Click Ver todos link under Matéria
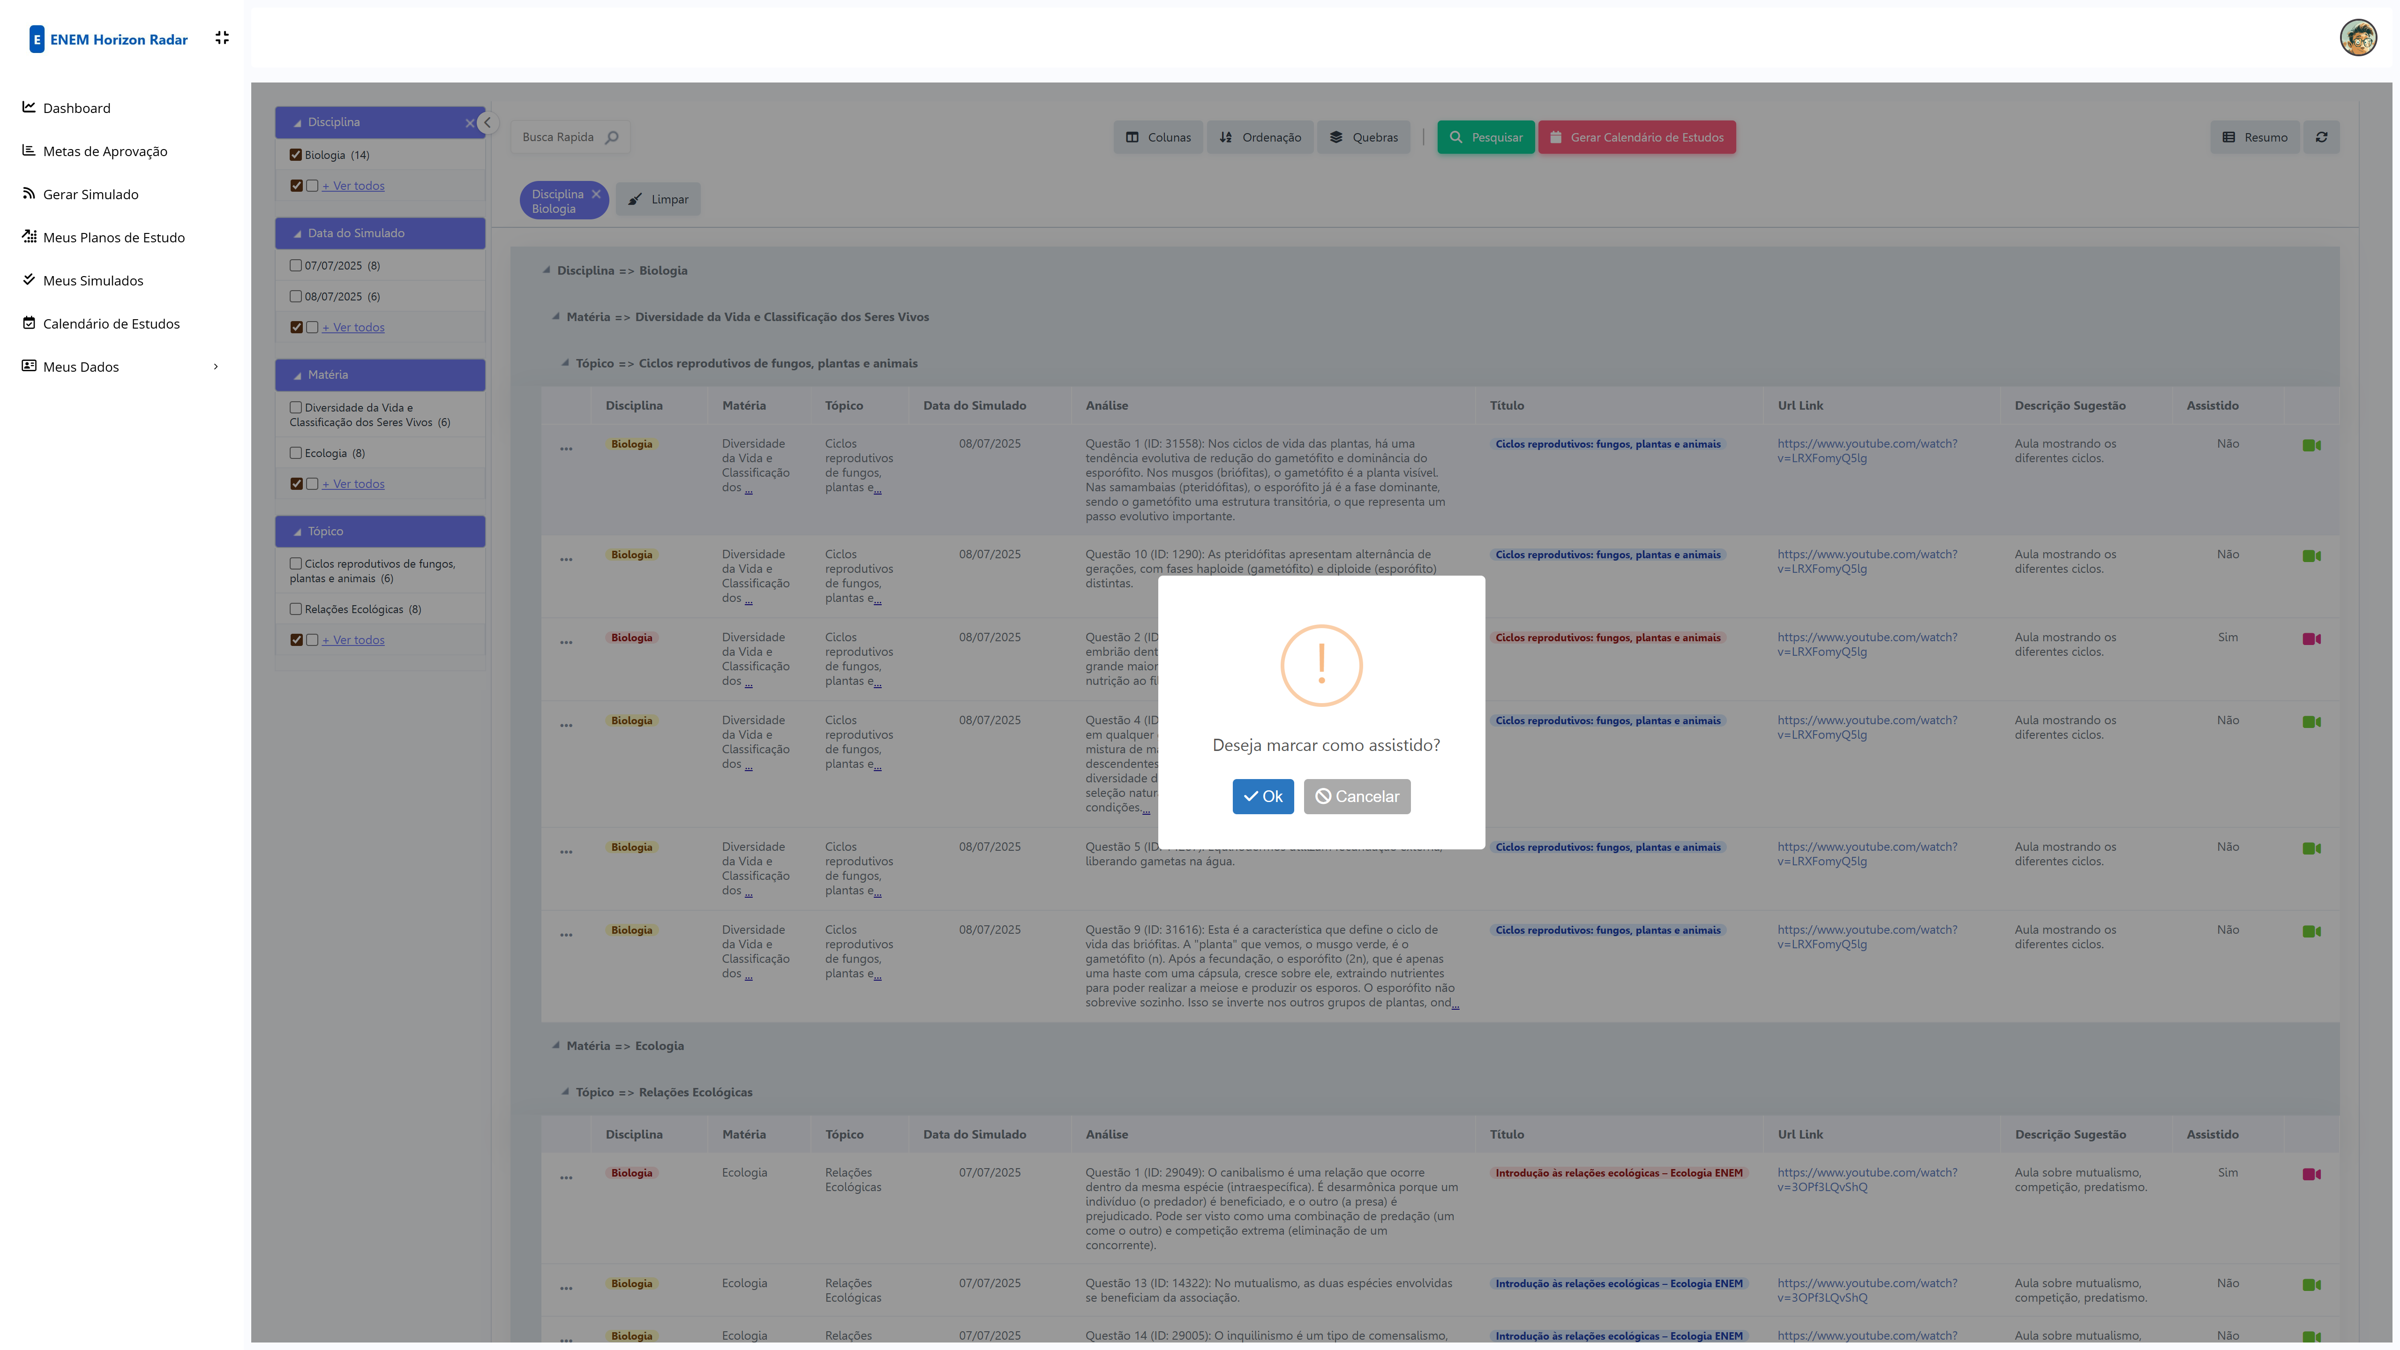 353,484
